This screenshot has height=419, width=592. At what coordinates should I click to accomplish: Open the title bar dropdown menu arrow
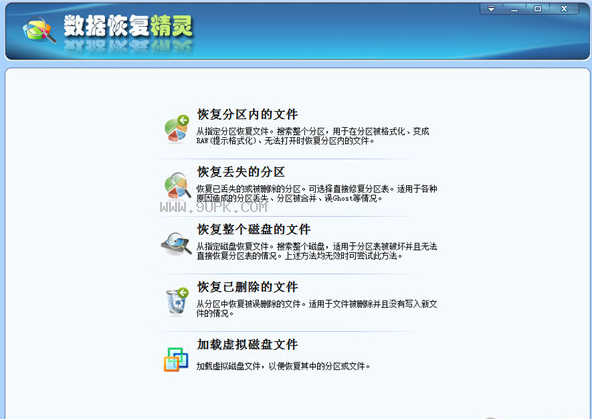[x=491, y=9]
